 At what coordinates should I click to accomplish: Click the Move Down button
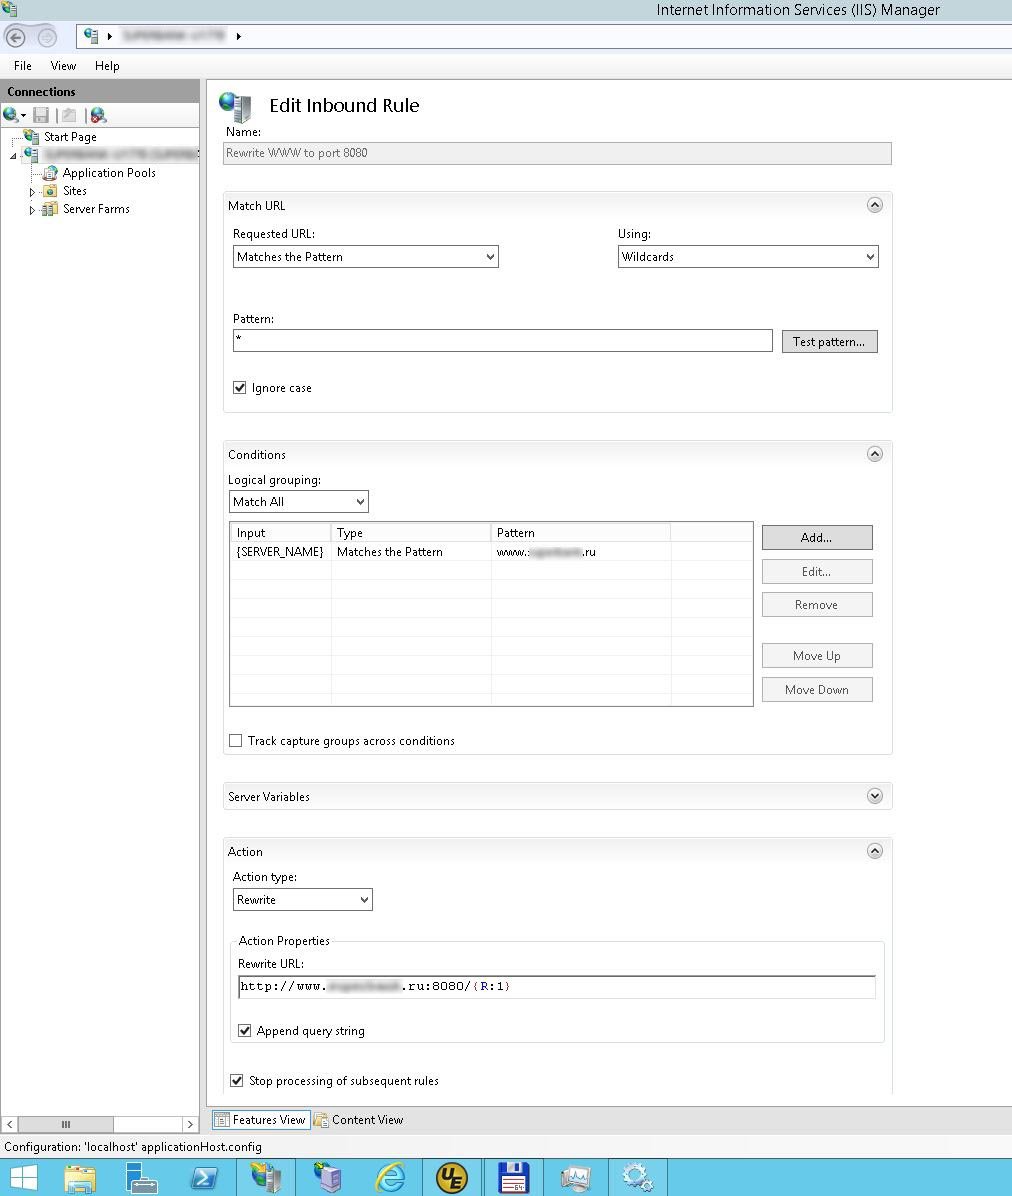point(817,690)
